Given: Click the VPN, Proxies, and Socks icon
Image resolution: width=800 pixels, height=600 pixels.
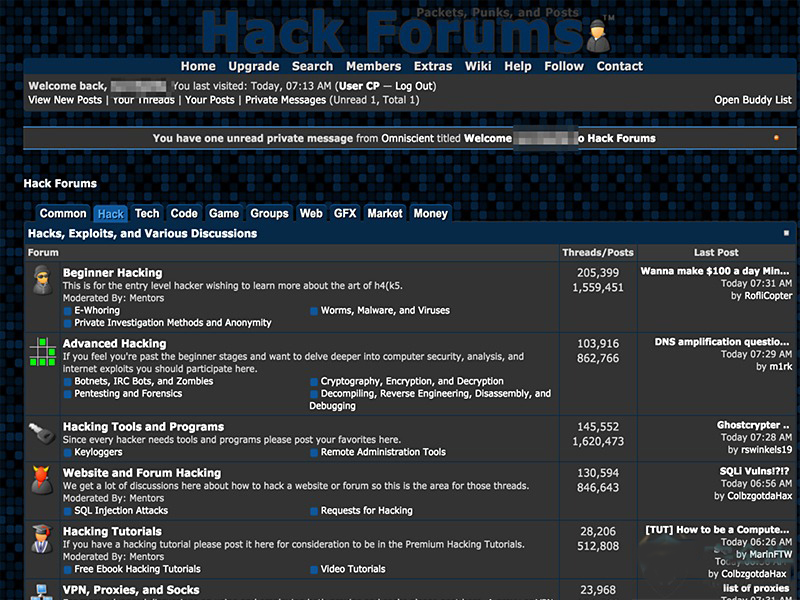Looking at the screenshot, I should pos(42,592).
